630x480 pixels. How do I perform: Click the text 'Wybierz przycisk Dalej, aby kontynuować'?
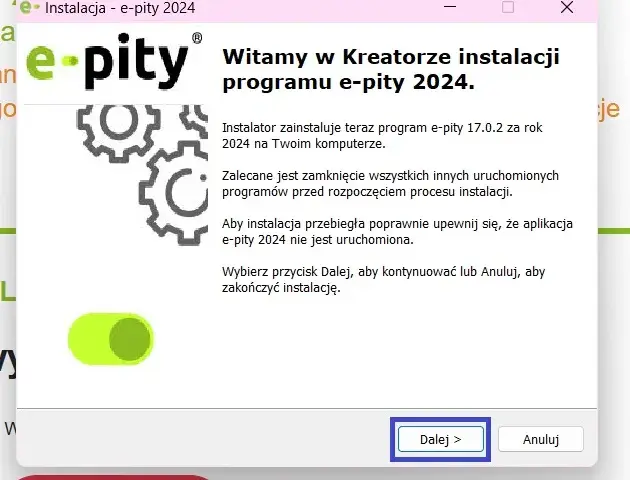click(x=340, y=272)
